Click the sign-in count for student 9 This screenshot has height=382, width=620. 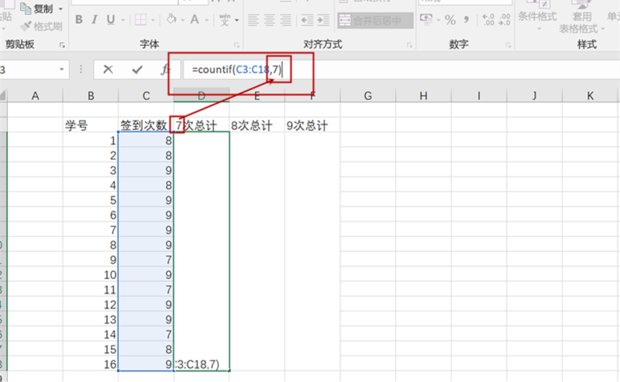[146, 260]
